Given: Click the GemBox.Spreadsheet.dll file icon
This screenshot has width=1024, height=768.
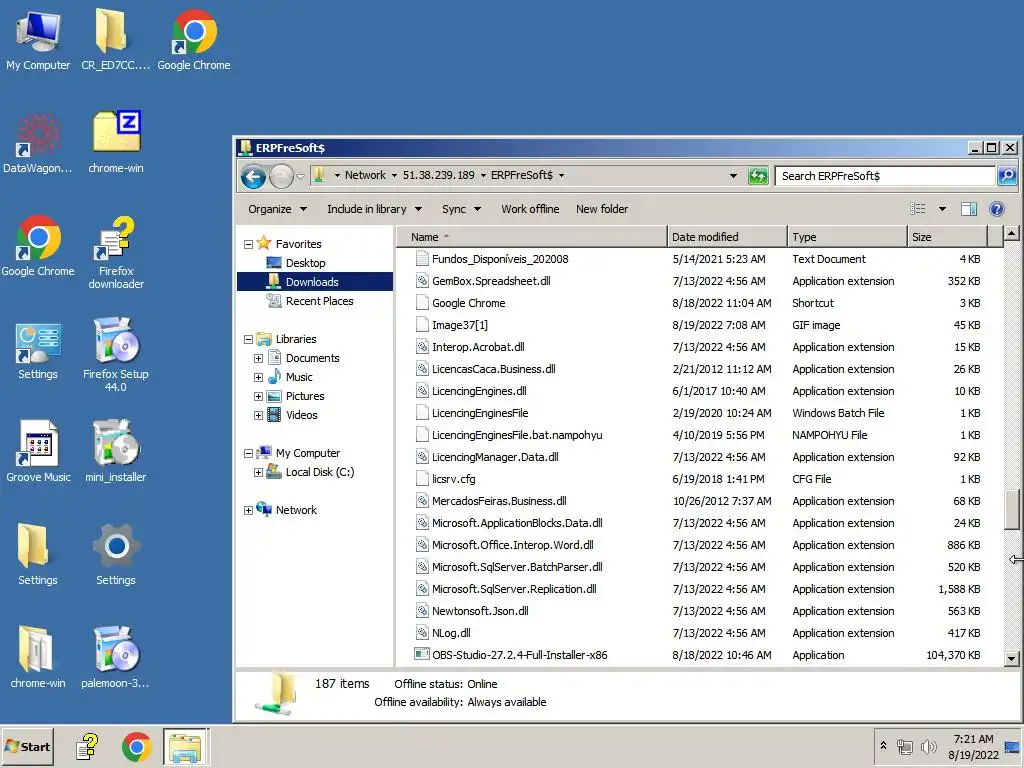Looking at the screenshot, I should [422, 281].
